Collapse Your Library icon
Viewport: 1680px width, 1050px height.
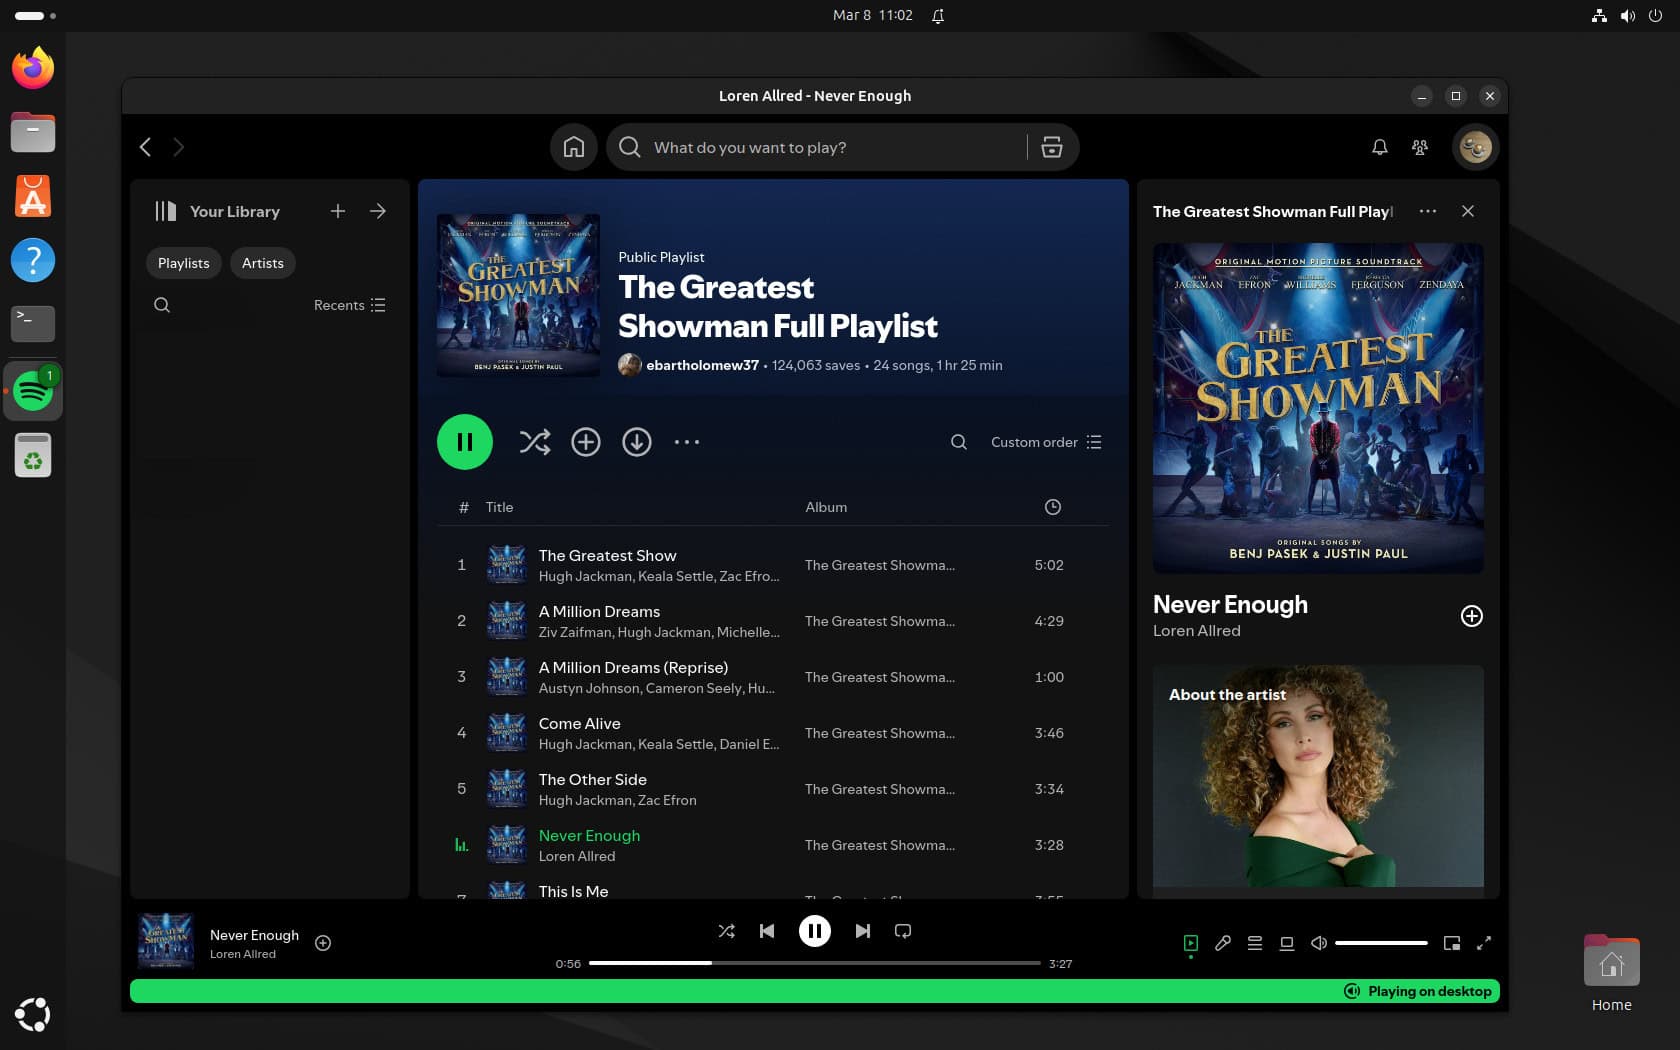point(165,211)
